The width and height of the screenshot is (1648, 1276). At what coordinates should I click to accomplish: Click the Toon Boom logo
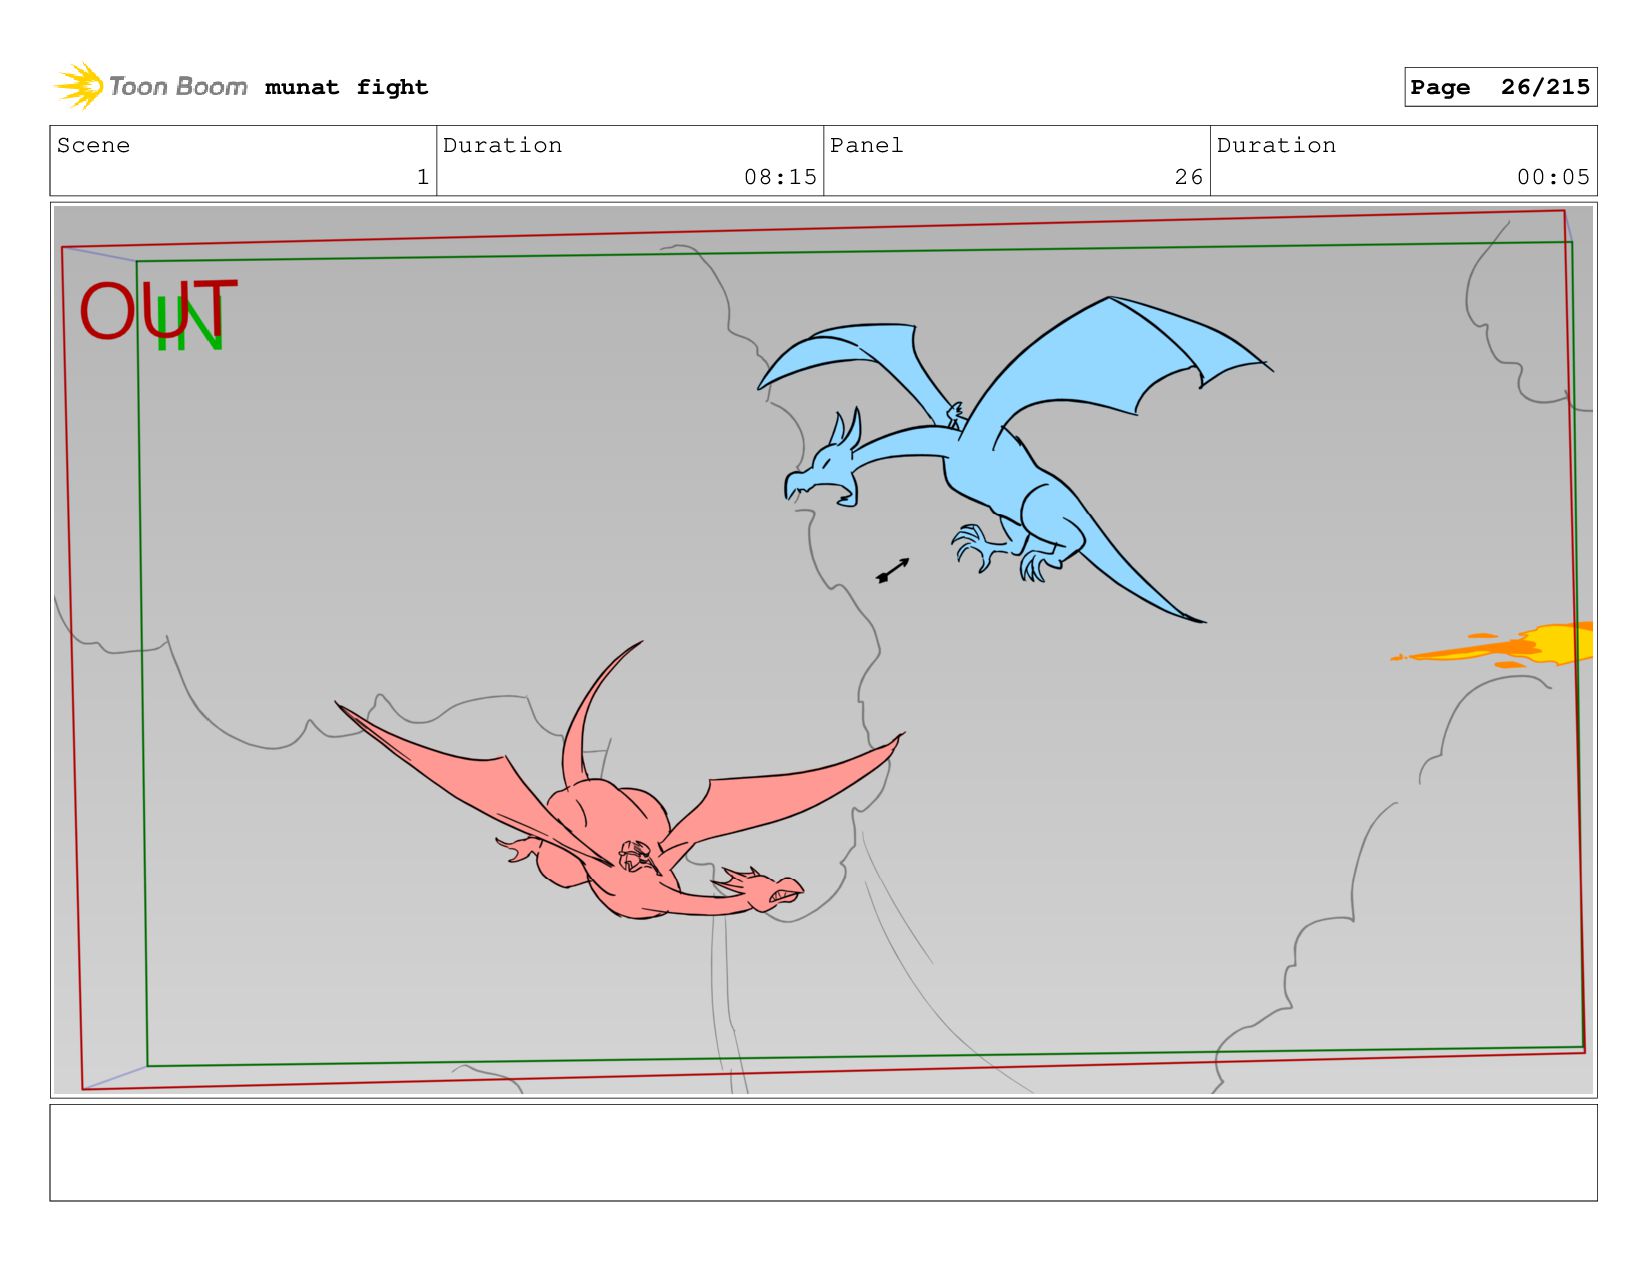click(150, 86)
